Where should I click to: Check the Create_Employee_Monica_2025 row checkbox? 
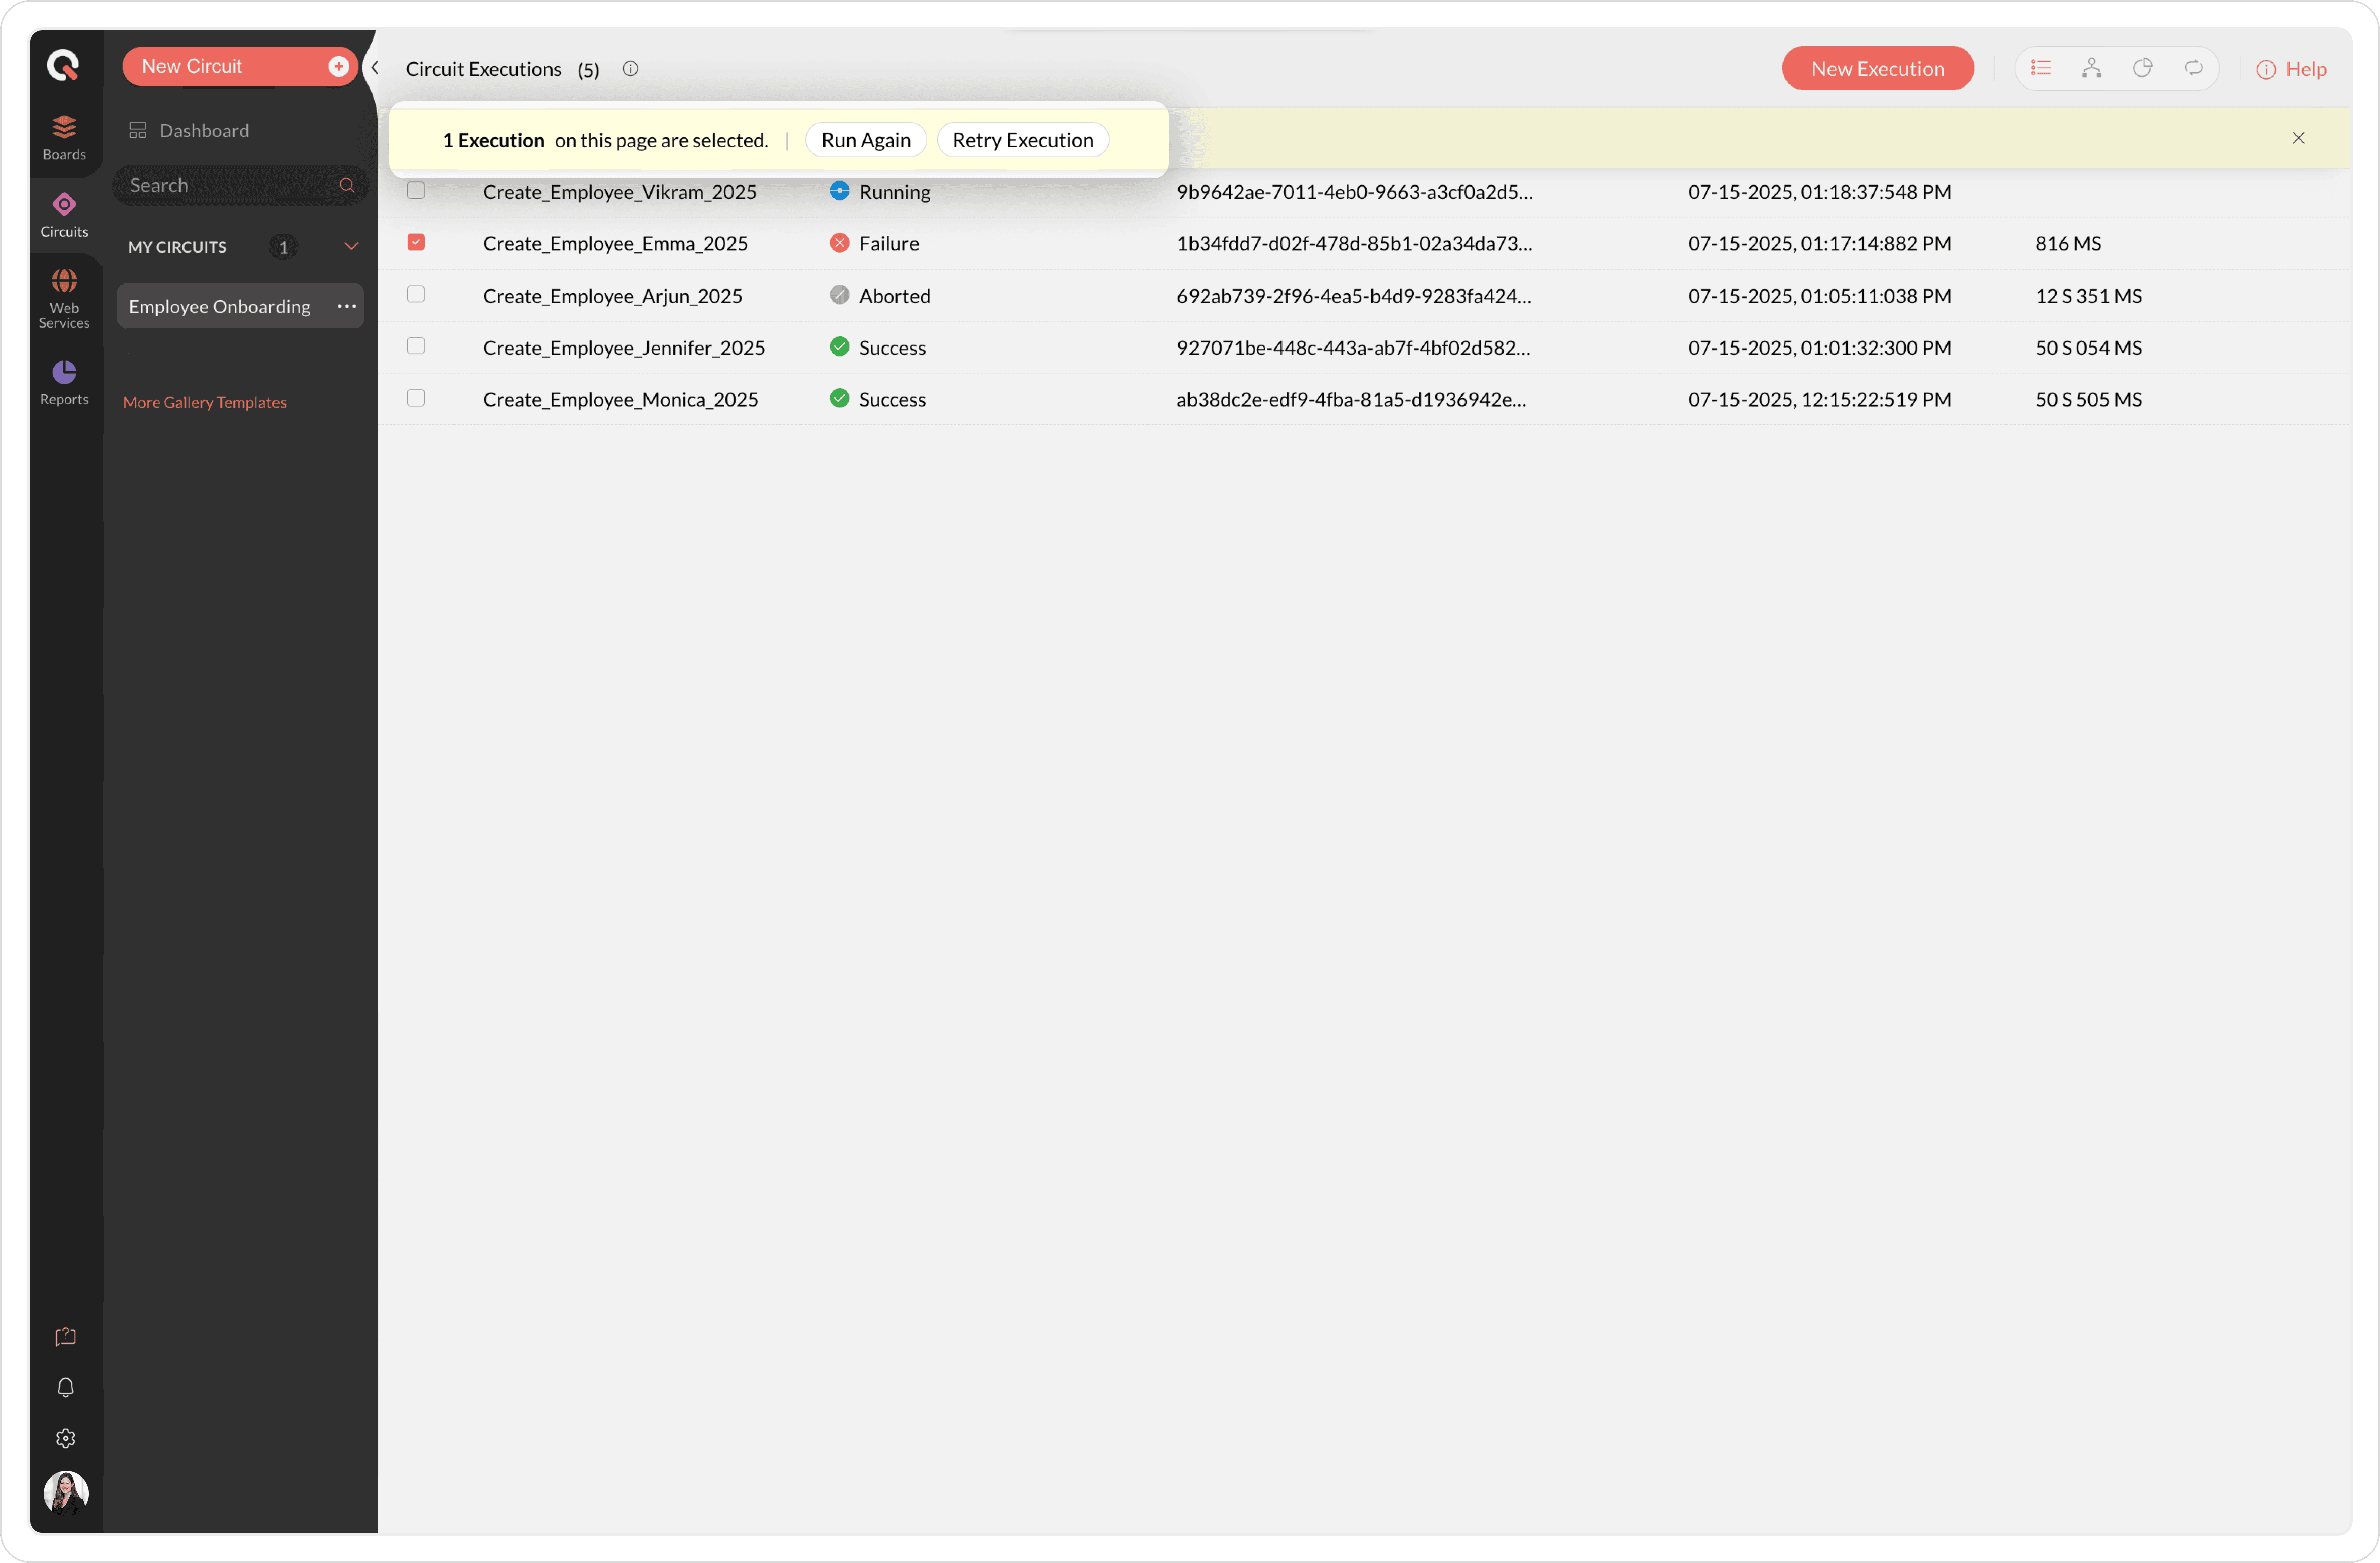[416, 398]
